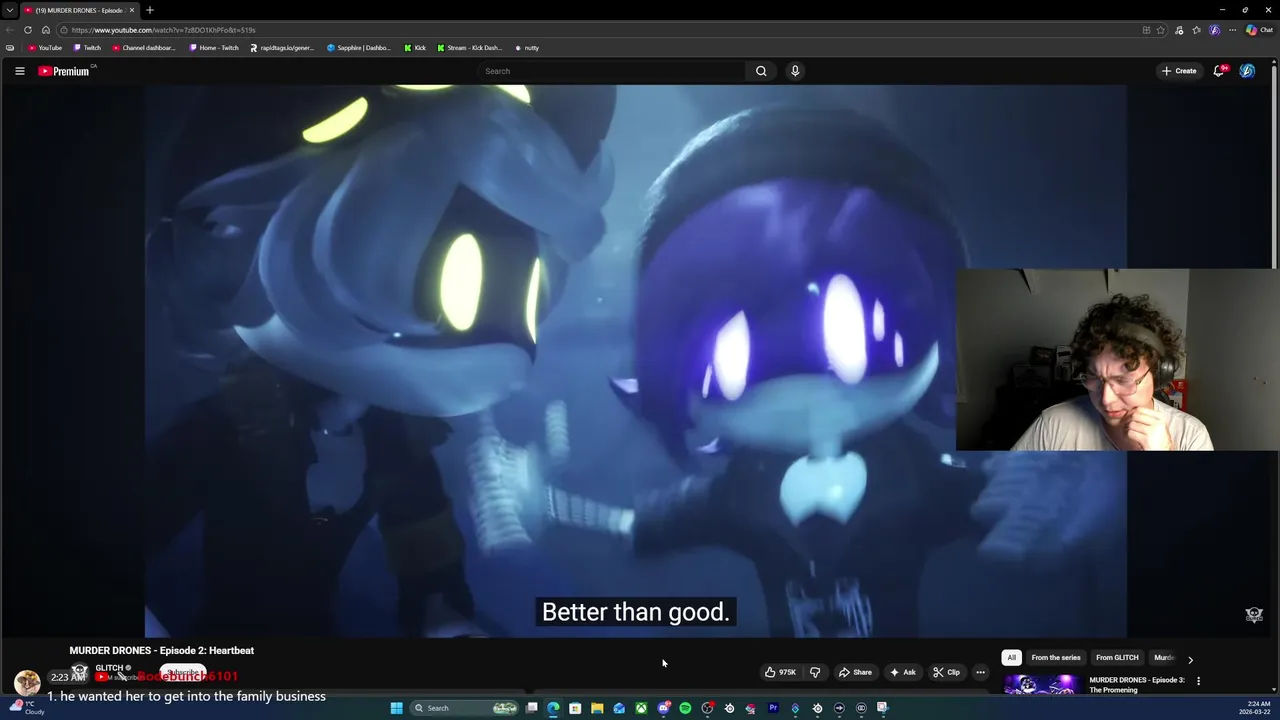Go to browser home page icon

click(x=45, y=30)
